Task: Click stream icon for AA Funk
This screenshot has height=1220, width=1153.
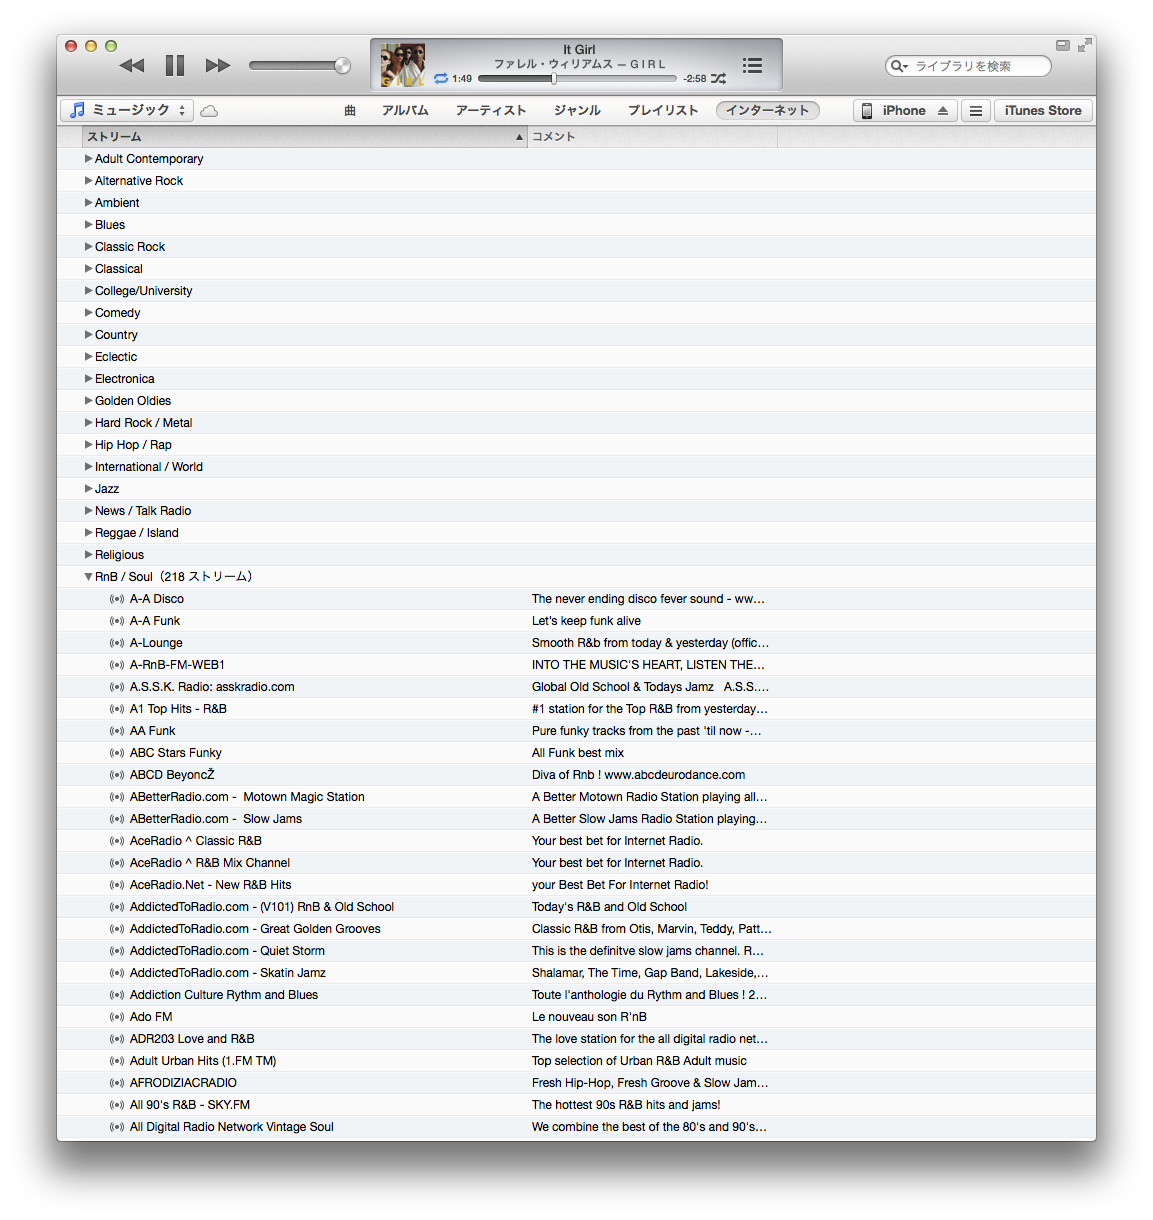Action: pos(117,731)
